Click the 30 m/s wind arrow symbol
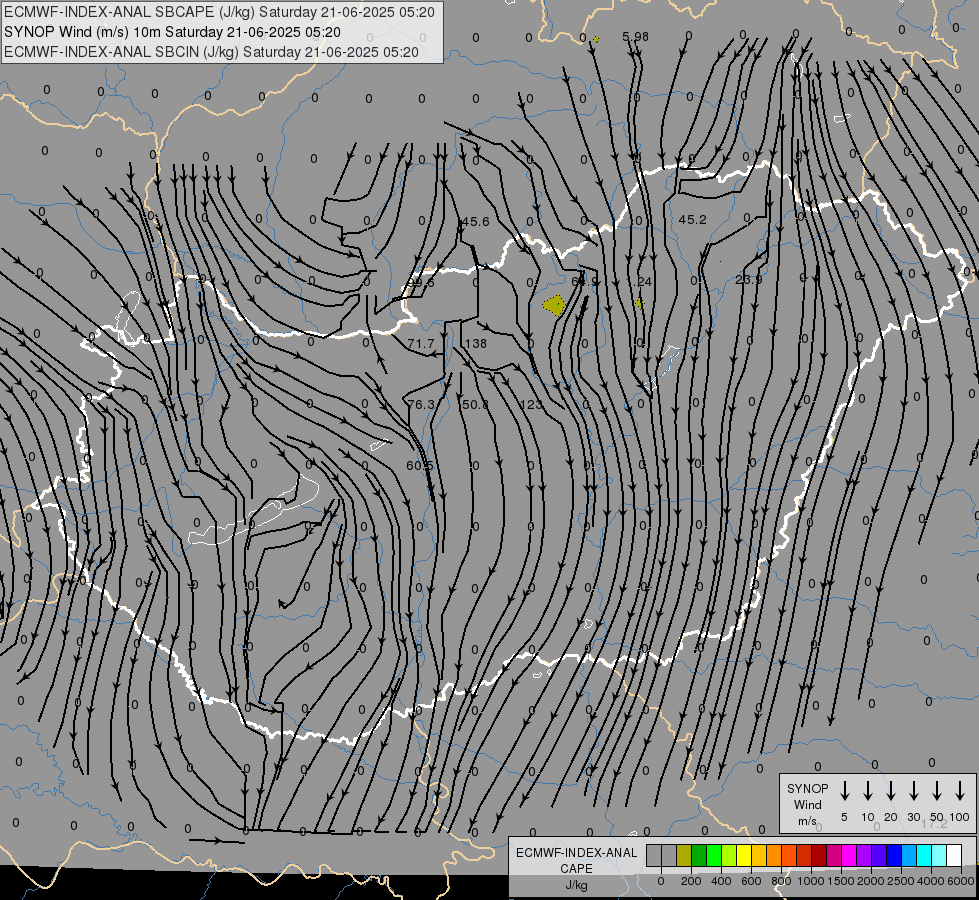Screen dimensions: 979x900 914,791
